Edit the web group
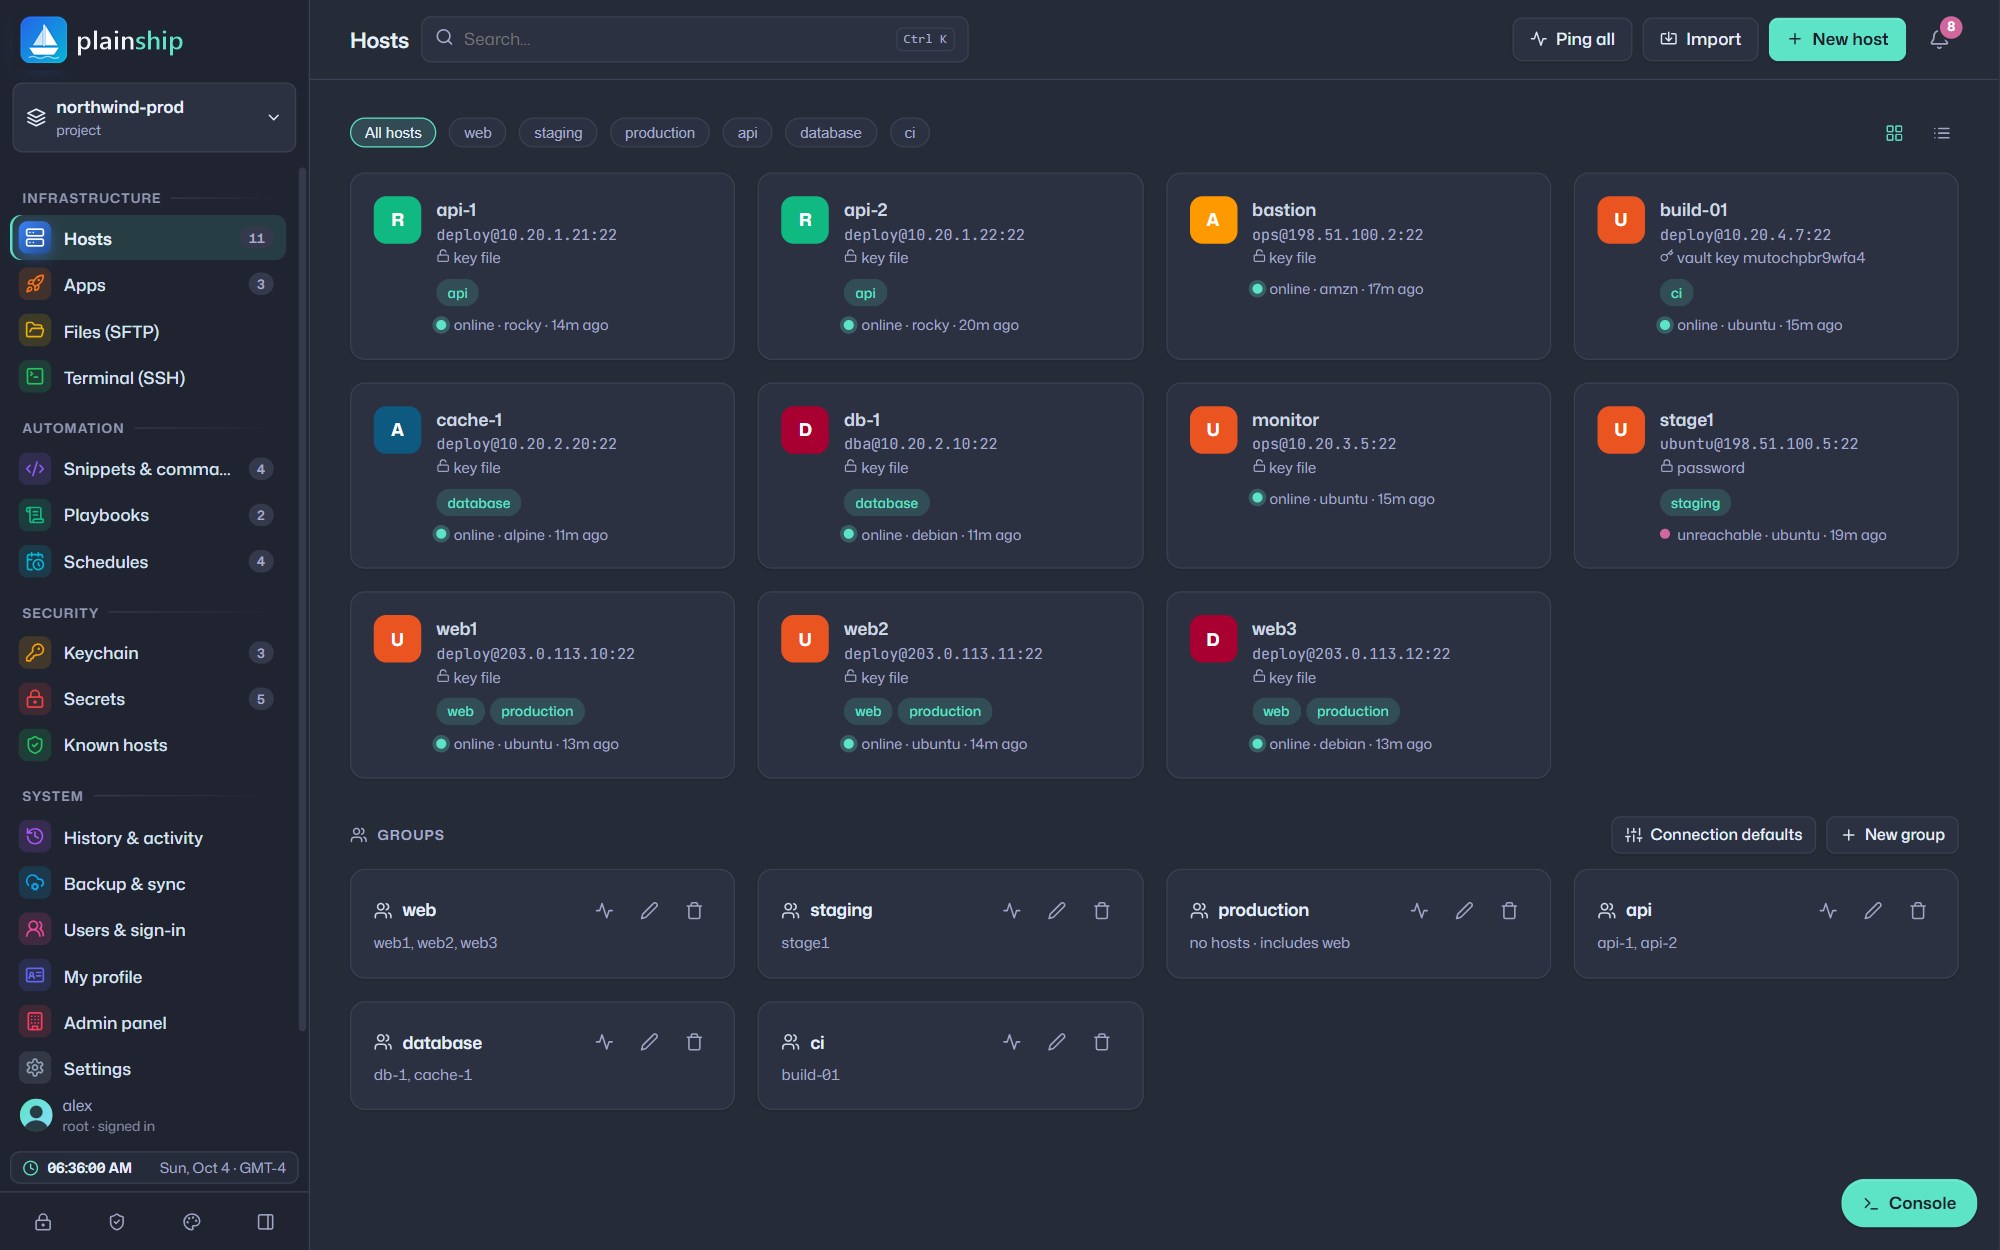Viewport: 2000px width, 1250px height. (649, 911)
